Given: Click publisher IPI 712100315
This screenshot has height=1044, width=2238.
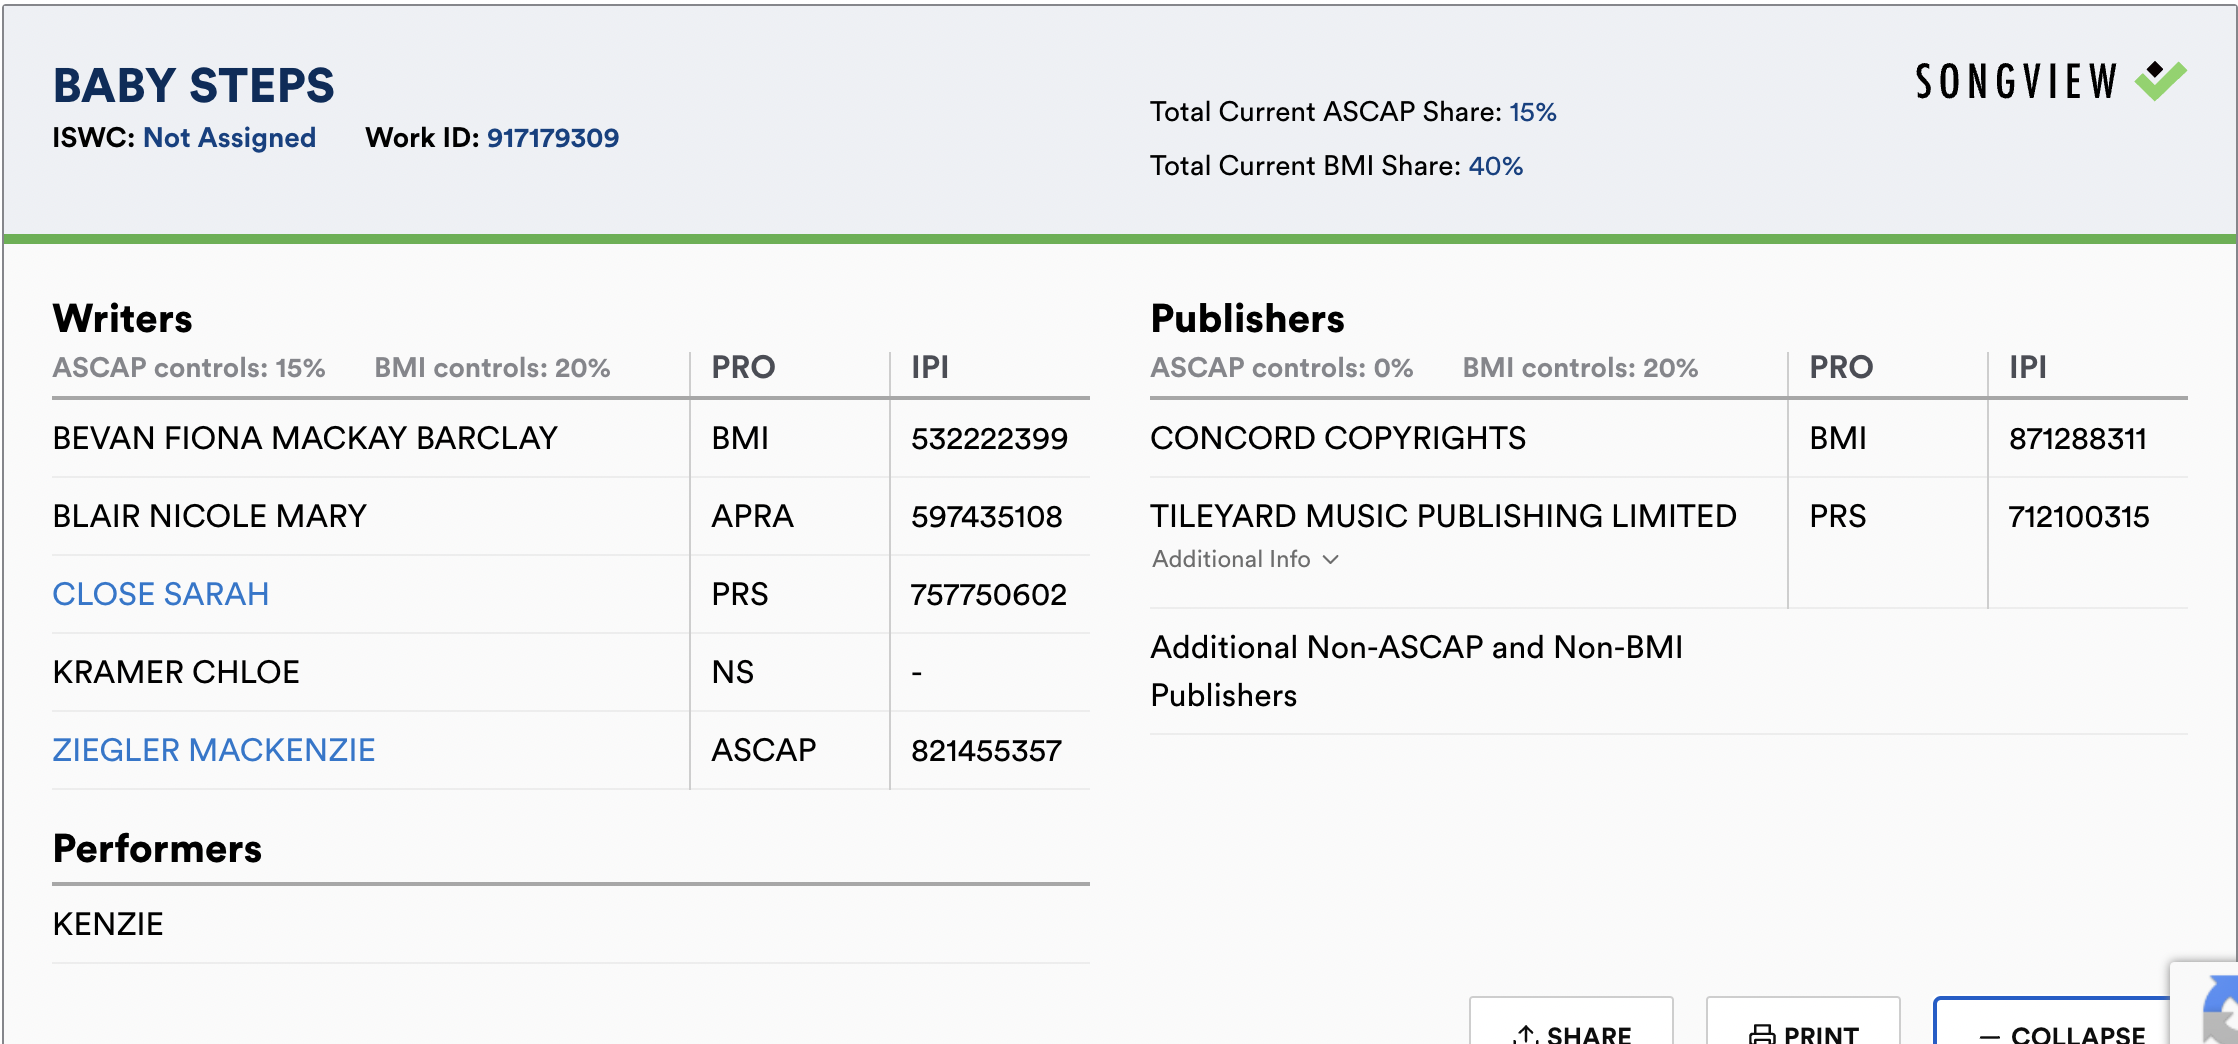Looking at the screenshot, I should pyautogui.click(x=2079, y=516).
